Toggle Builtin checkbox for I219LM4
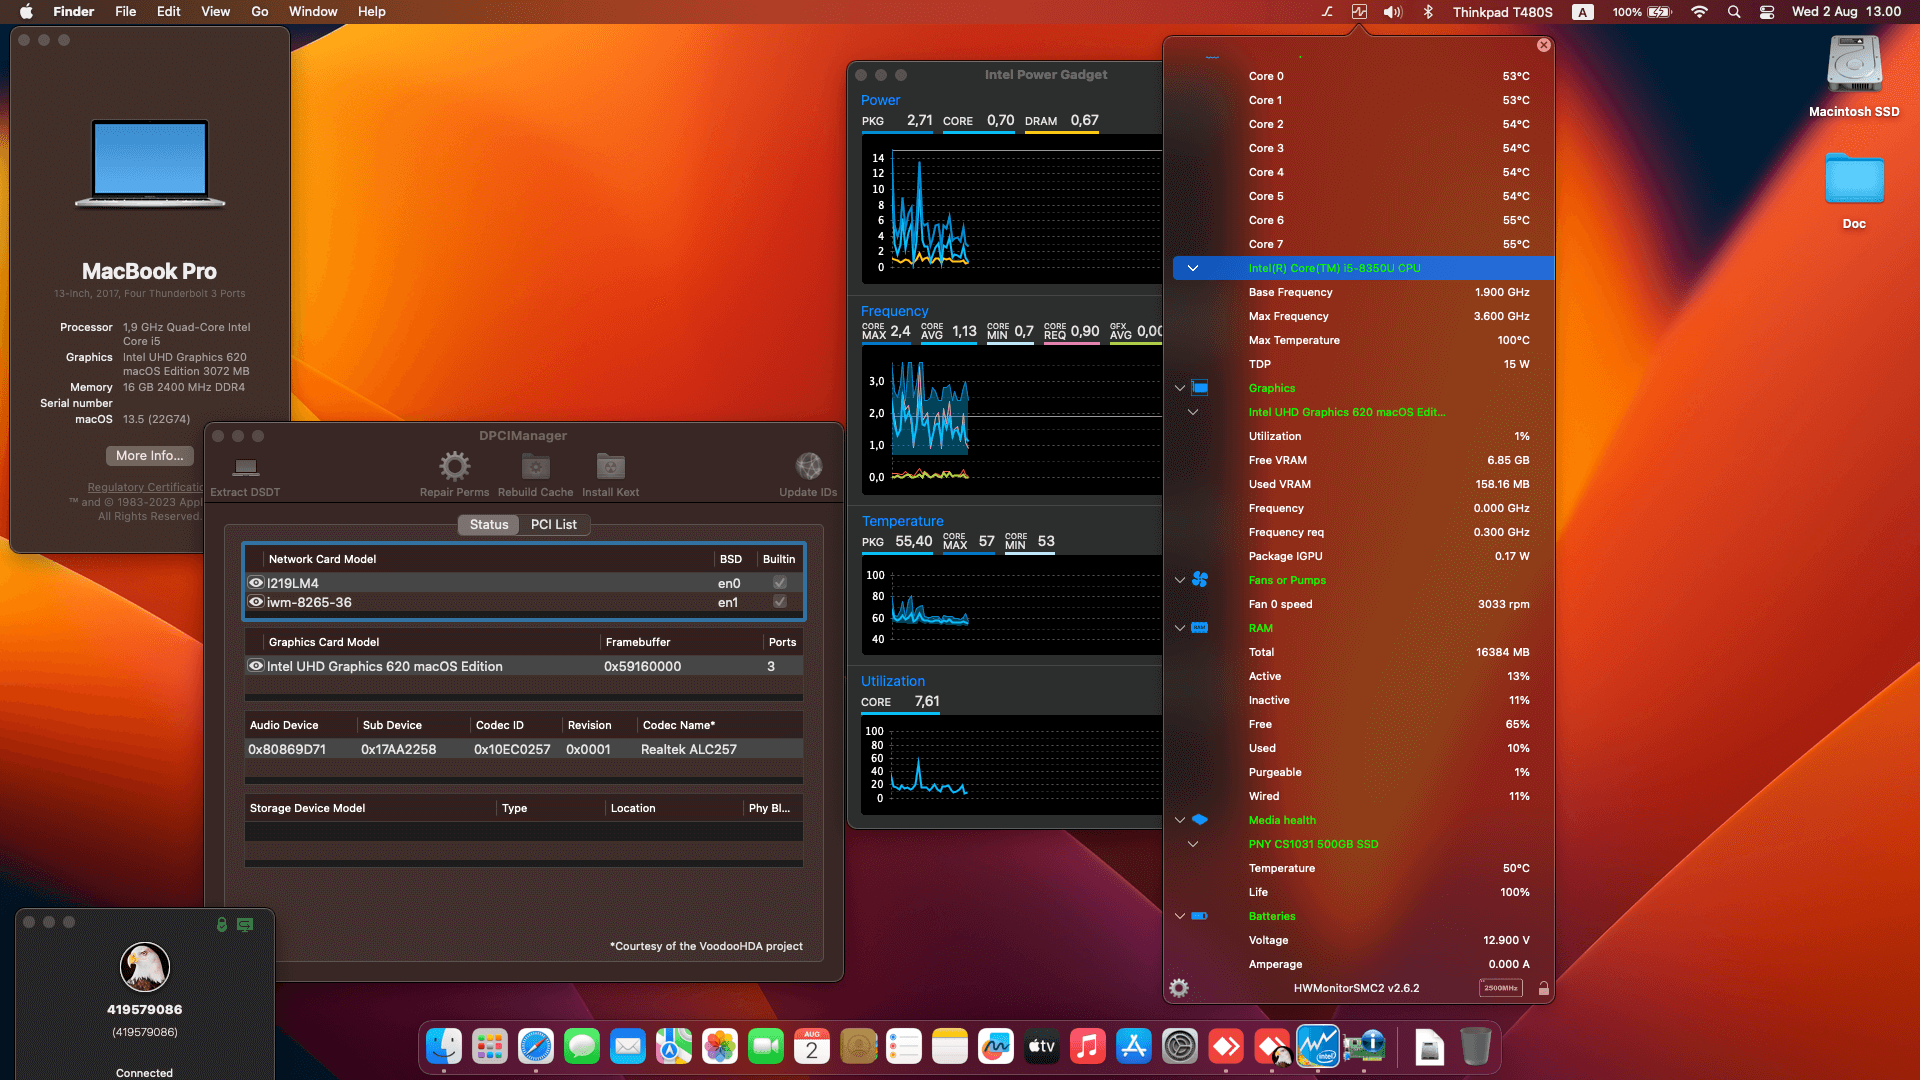 tap(780, 583)
